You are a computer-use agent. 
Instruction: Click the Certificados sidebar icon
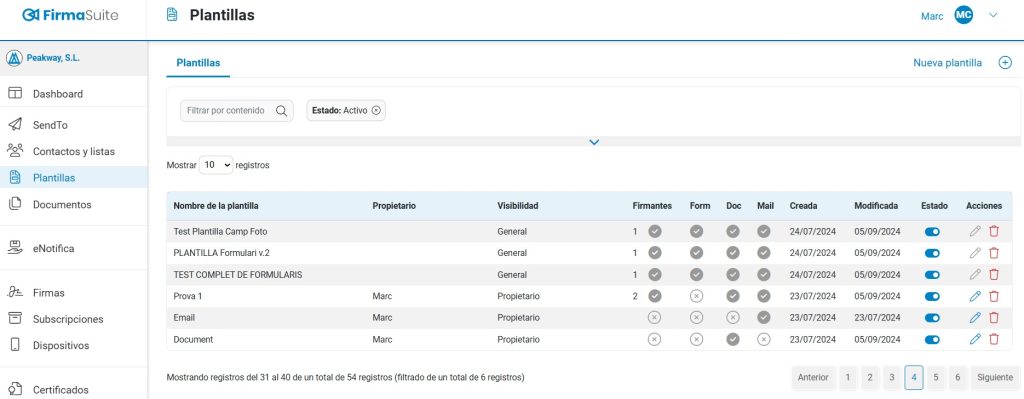coord(15,389)
